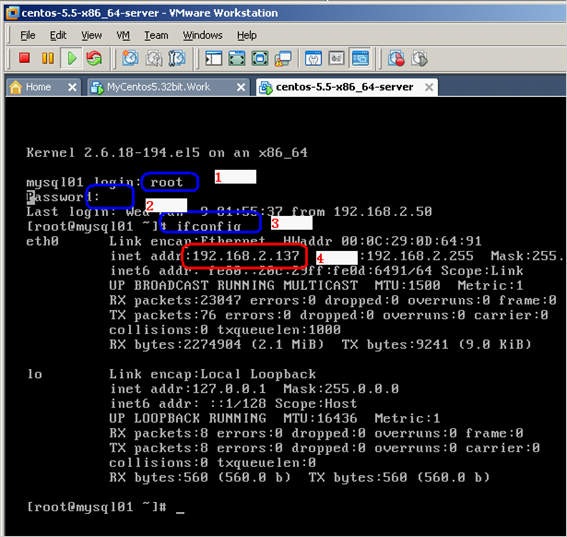Click HWaddr 00:0C:29:0D:64:91 text
Image resolution: width=567 pixels, height=537 pixels.
point(382,241)
